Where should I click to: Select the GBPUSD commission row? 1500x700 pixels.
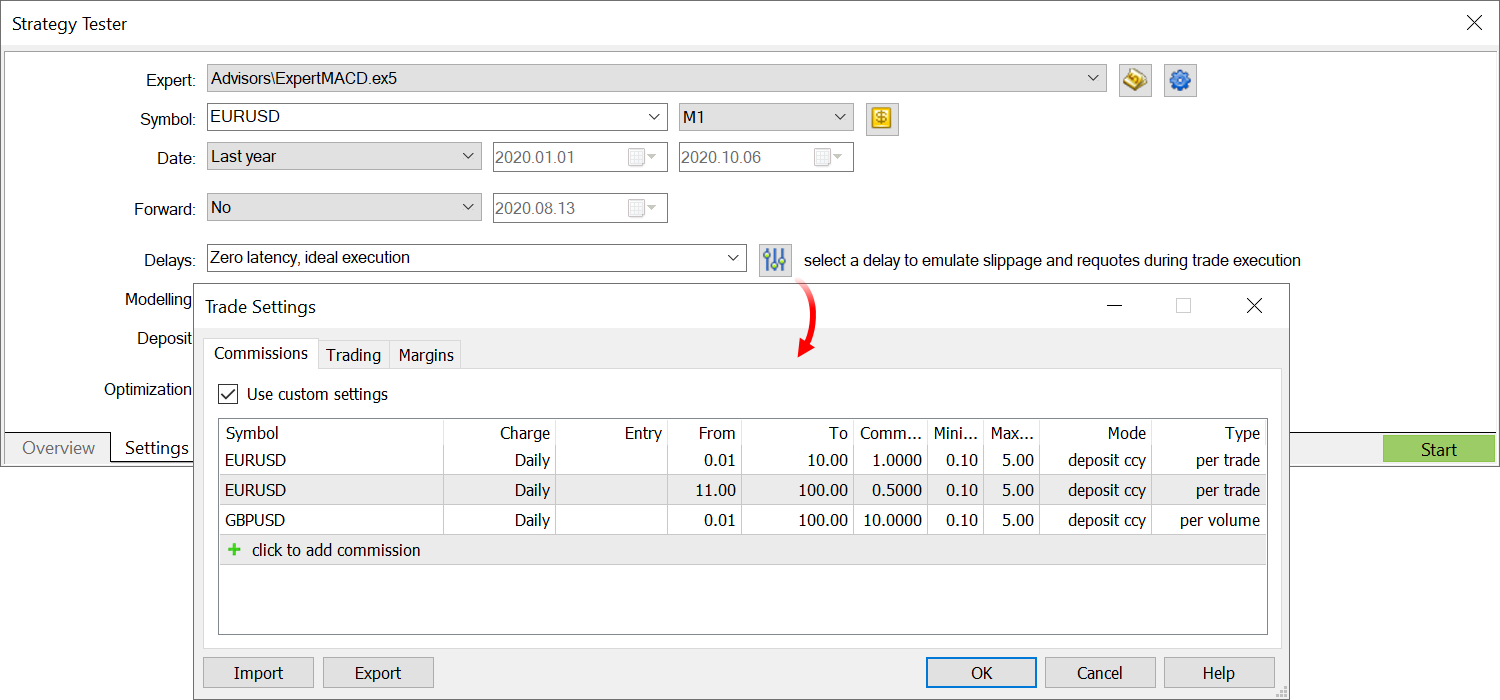(x=600, y=520)
